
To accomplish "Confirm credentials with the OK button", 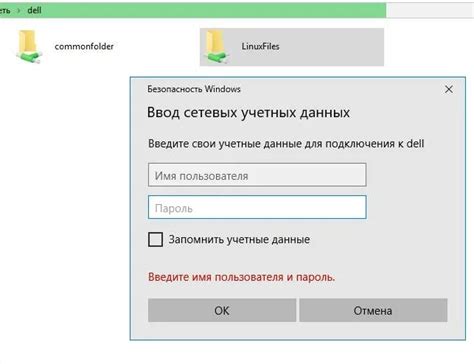I will 222,310.
